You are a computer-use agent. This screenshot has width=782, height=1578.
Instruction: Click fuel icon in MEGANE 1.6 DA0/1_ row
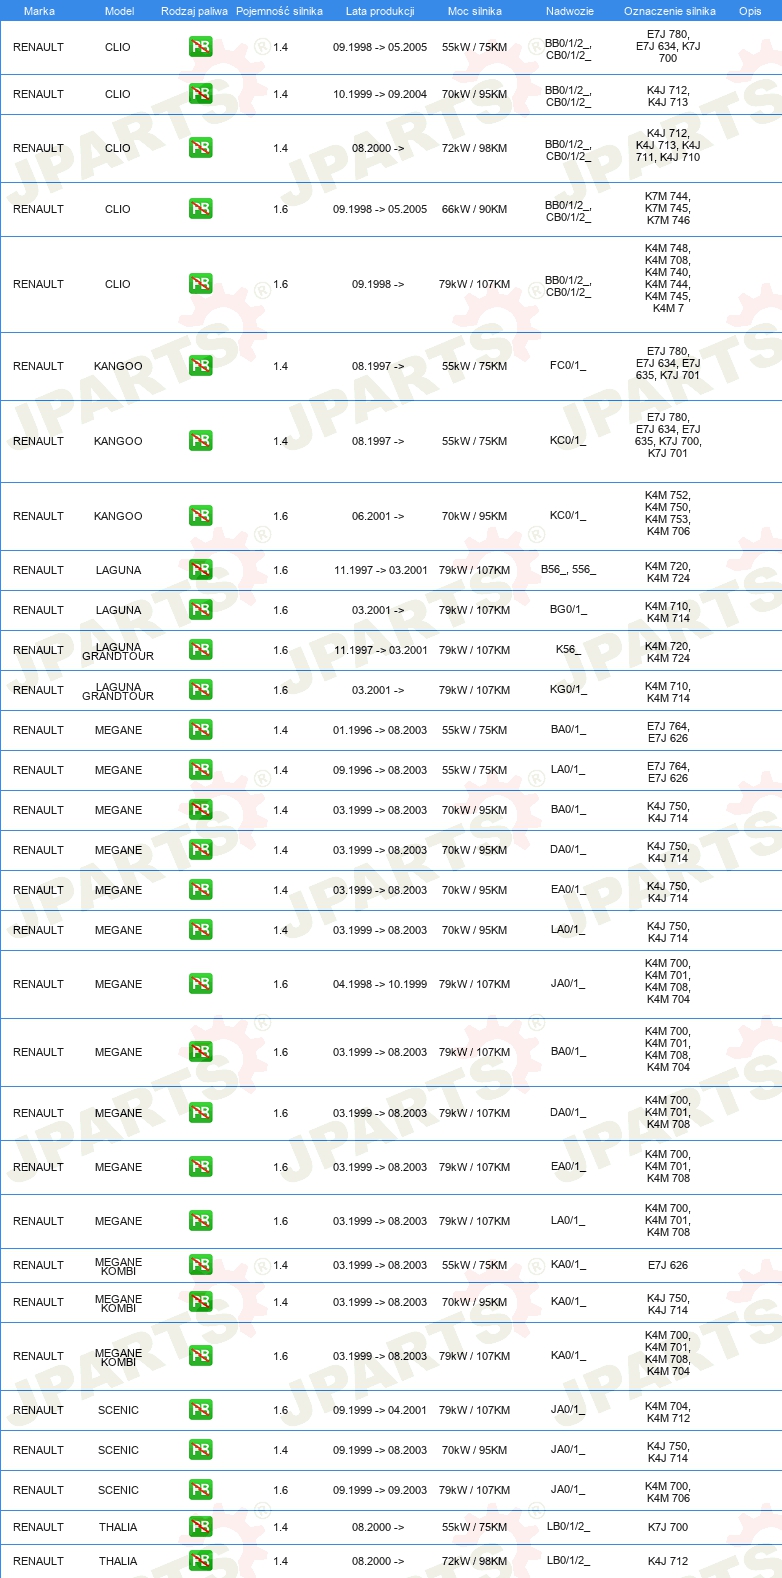click(x=201, y=1113)
